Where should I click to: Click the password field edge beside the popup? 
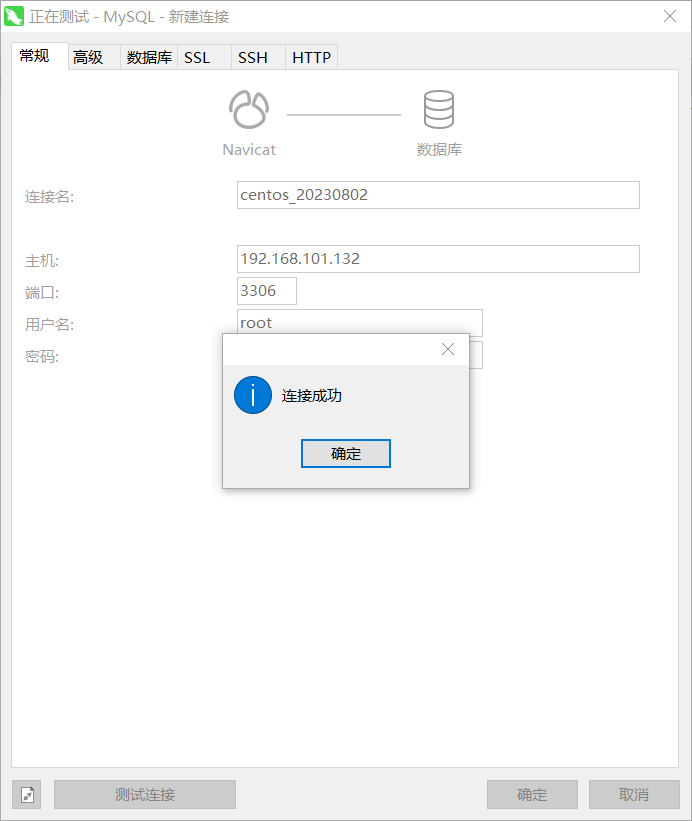[x=476, y=355]
